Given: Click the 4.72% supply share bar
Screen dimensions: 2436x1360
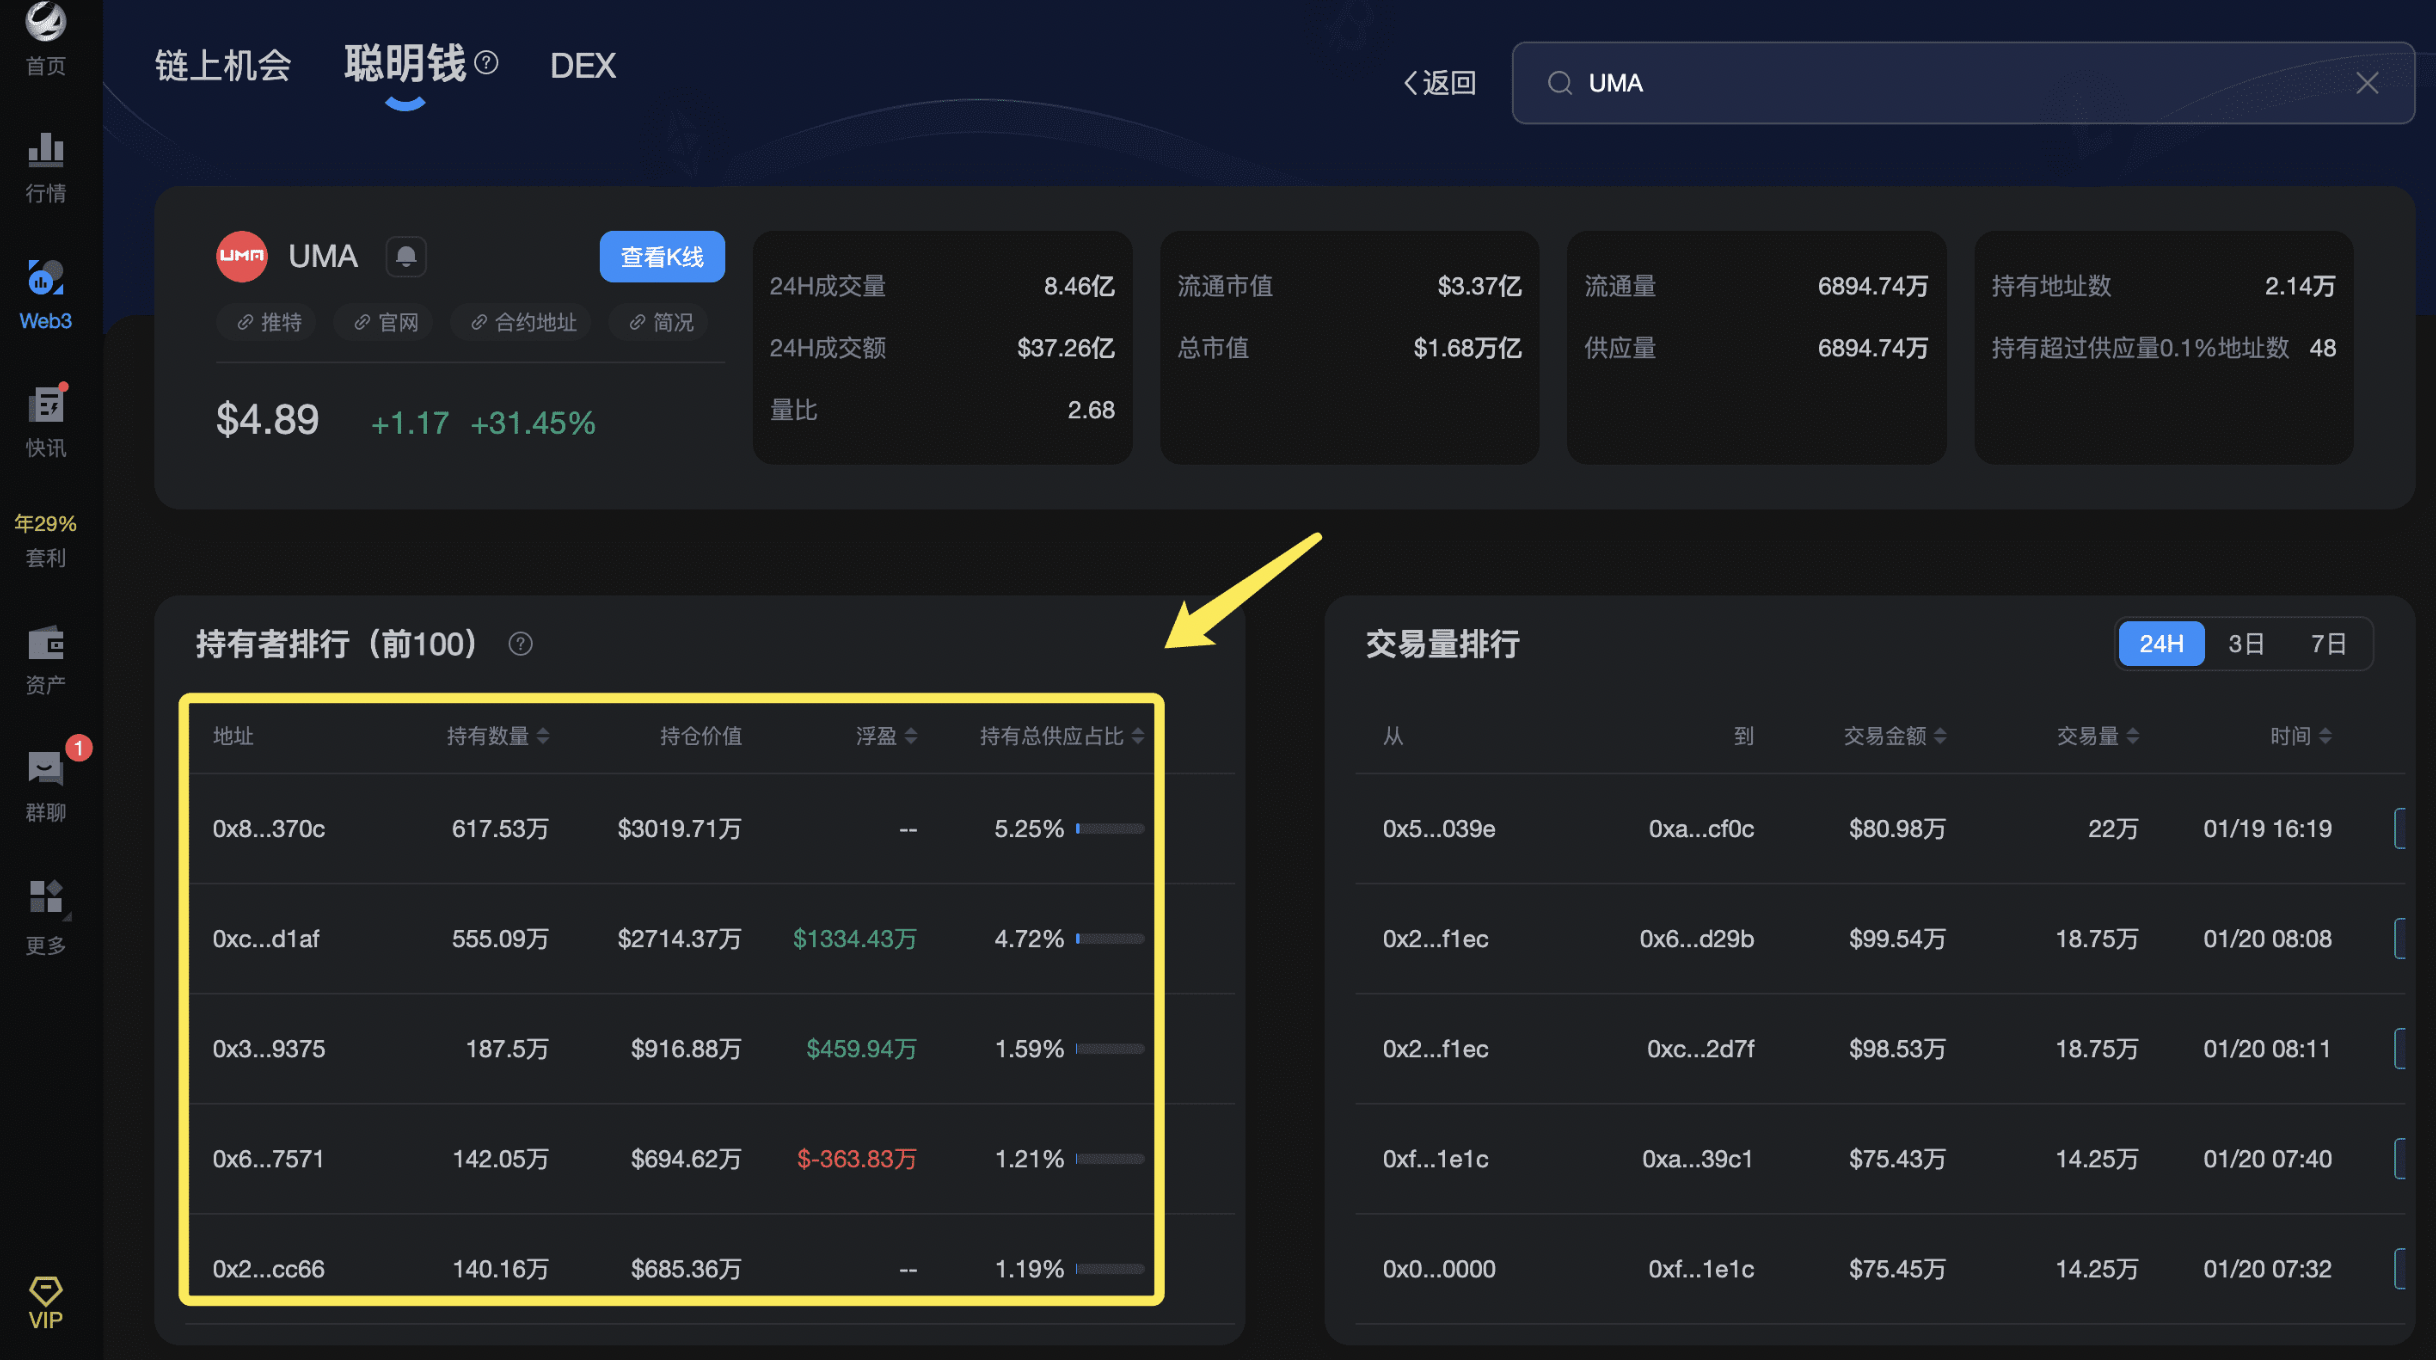Looking at the screenshot, I should tap(1110, 938).
